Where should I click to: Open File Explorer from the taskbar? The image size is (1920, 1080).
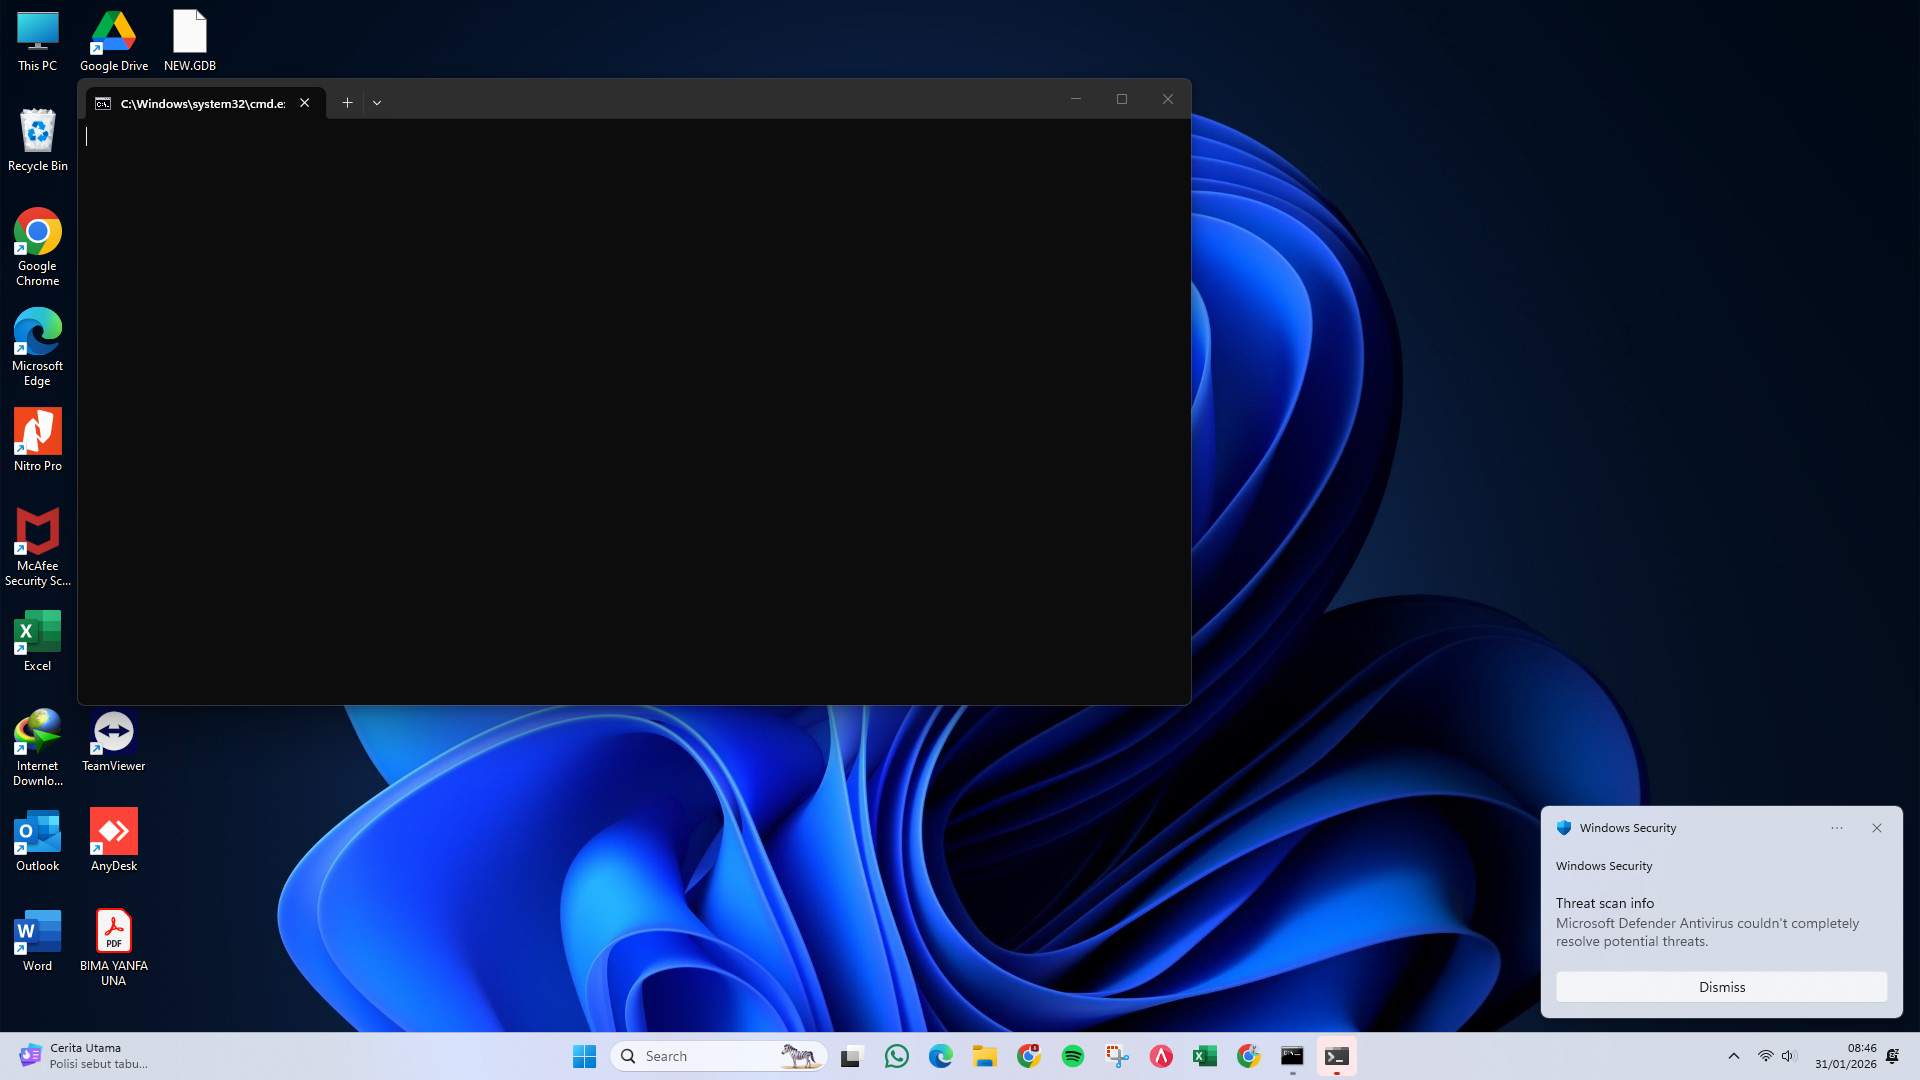pyautogui.click(x=985, y=1055)
